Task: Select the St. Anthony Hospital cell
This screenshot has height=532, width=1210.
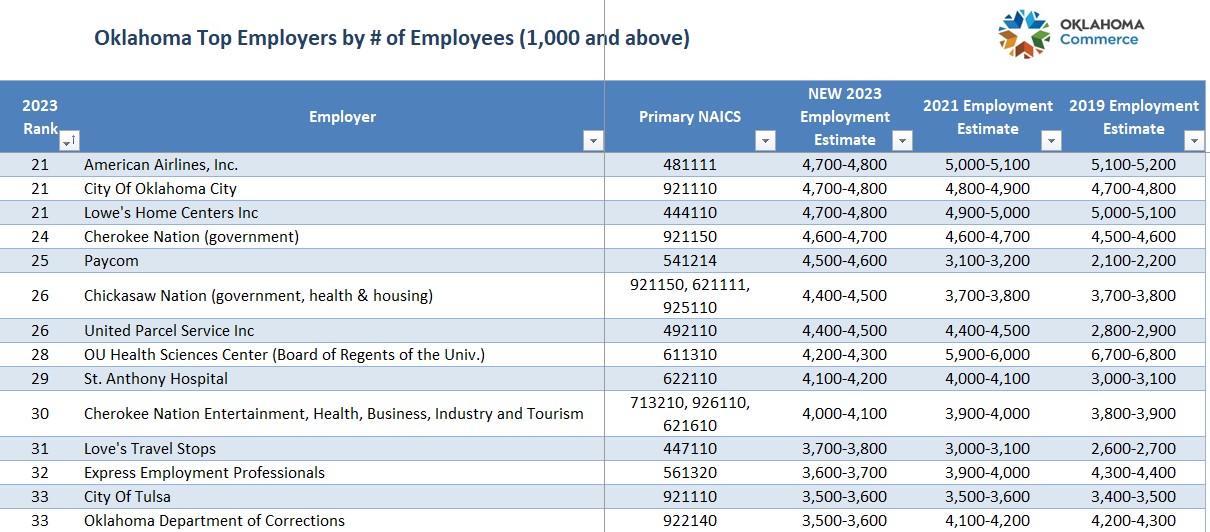Action: [x=156, y=378]
